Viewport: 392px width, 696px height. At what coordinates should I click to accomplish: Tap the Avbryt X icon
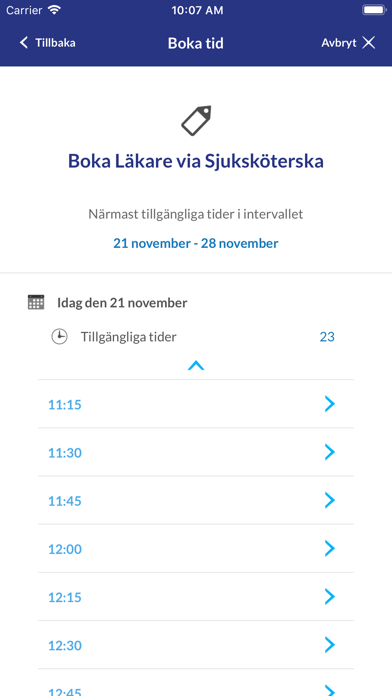pos(368,43)
